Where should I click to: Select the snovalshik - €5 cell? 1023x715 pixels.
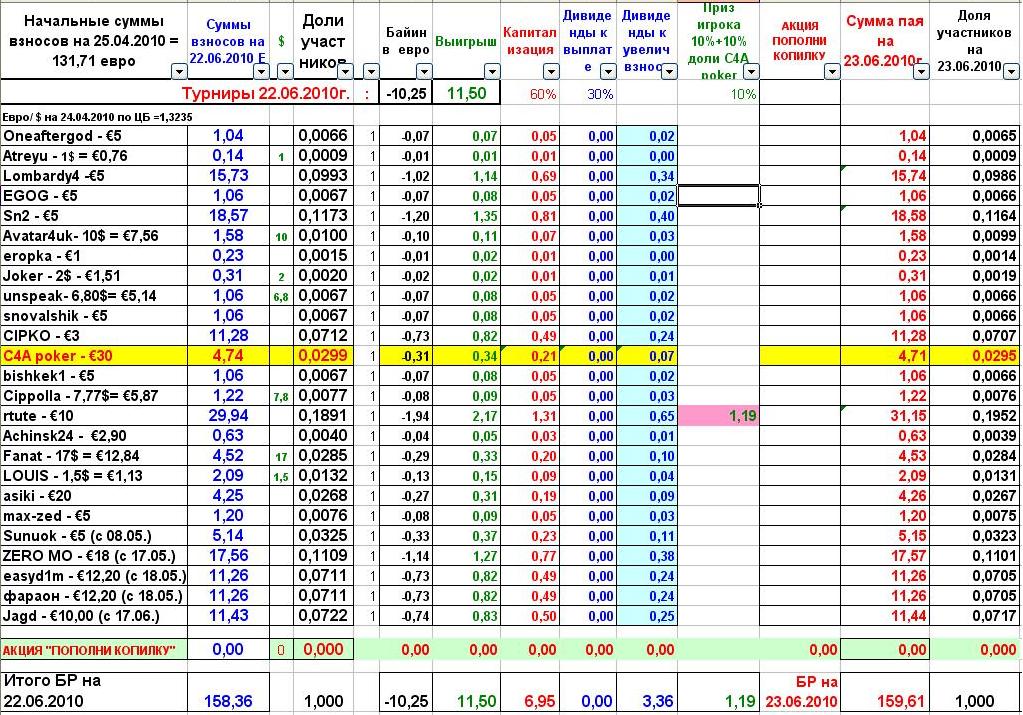click(x=94, y=316)
